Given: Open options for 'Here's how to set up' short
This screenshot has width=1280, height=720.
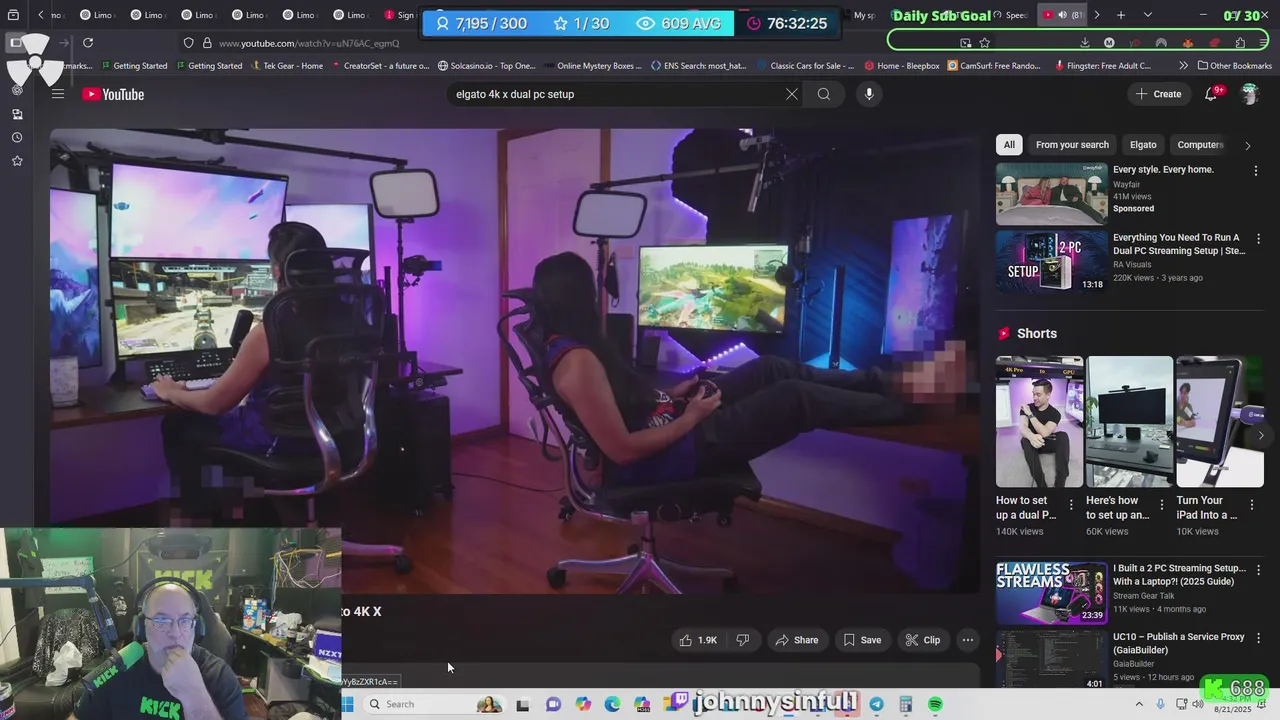Looking at the screenshot, I should point(1161,505).
